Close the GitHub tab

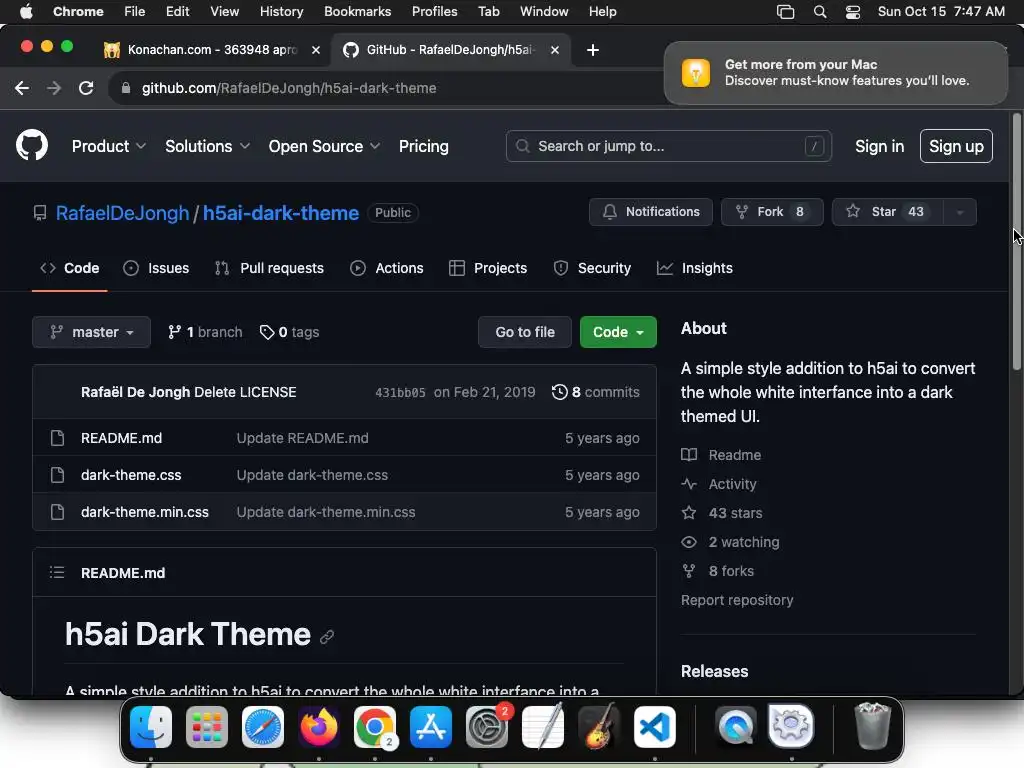(x=554, y=50)
